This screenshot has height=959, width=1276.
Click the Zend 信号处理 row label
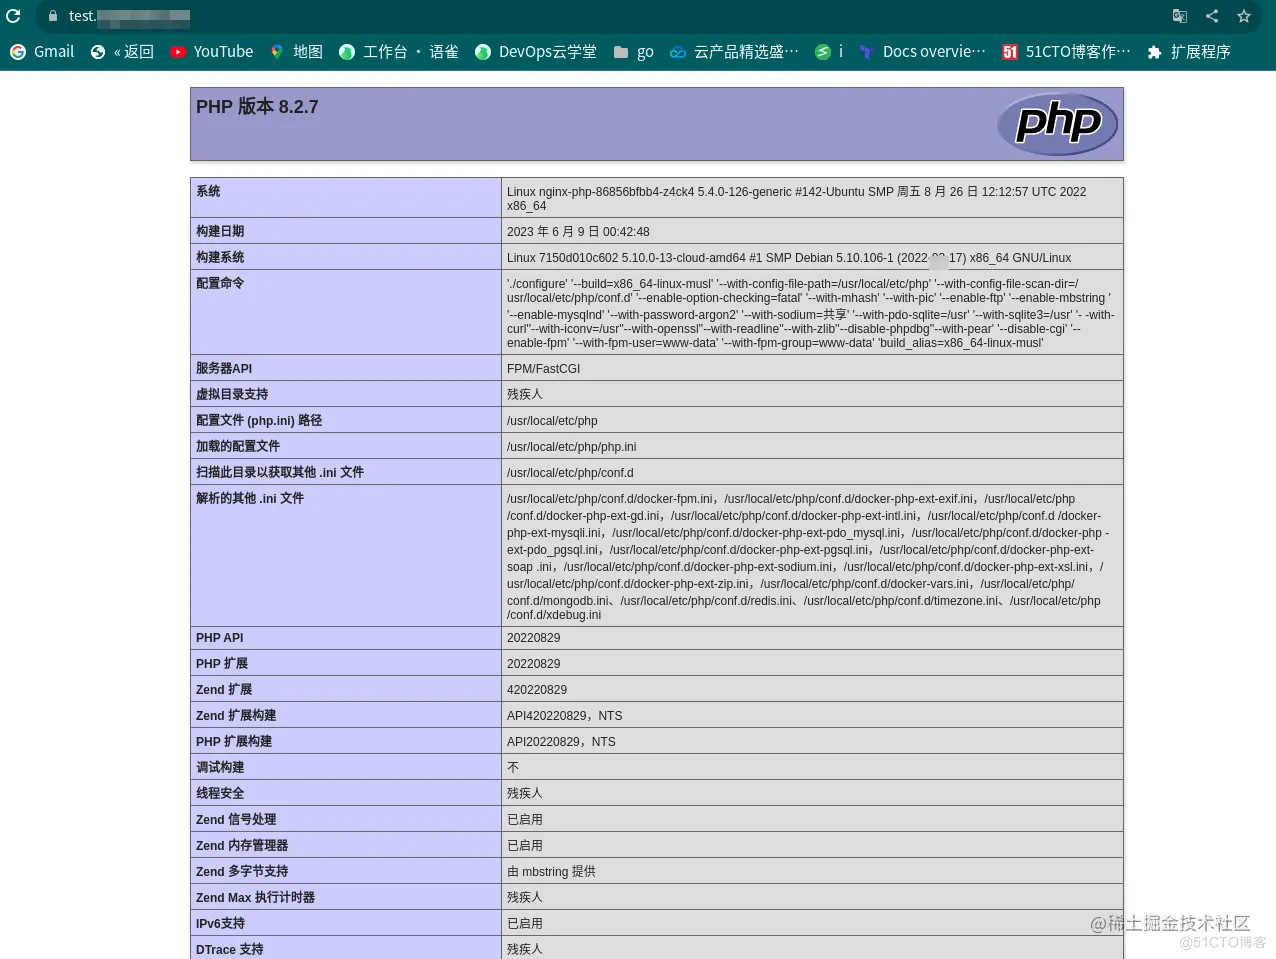coord(236,820)
